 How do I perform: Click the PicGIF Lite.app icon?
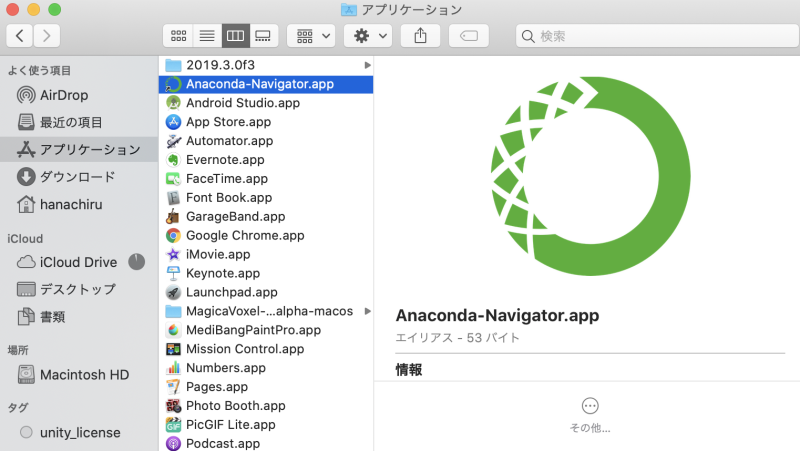(x=173, y=424)
